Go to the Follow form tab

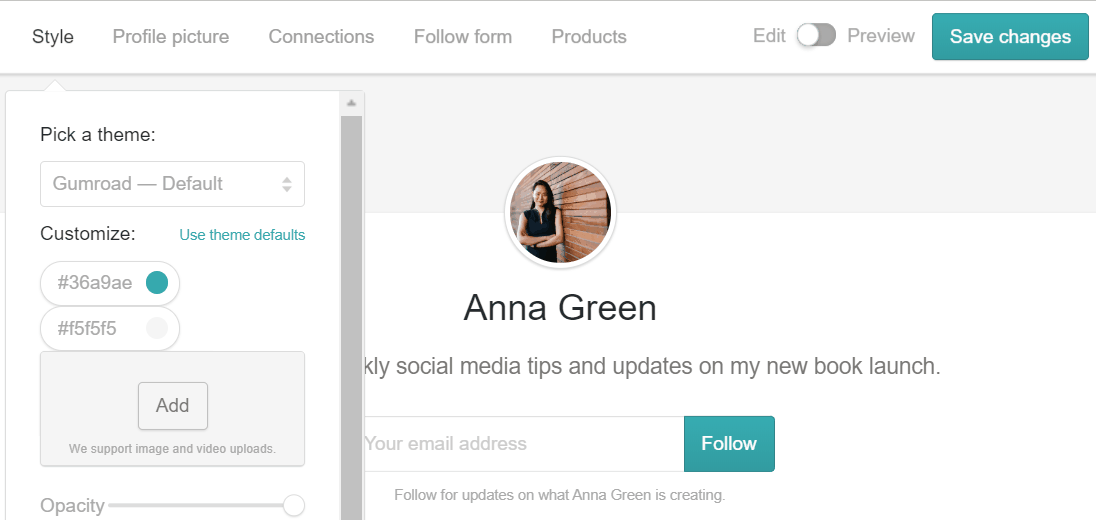point(463,36)
